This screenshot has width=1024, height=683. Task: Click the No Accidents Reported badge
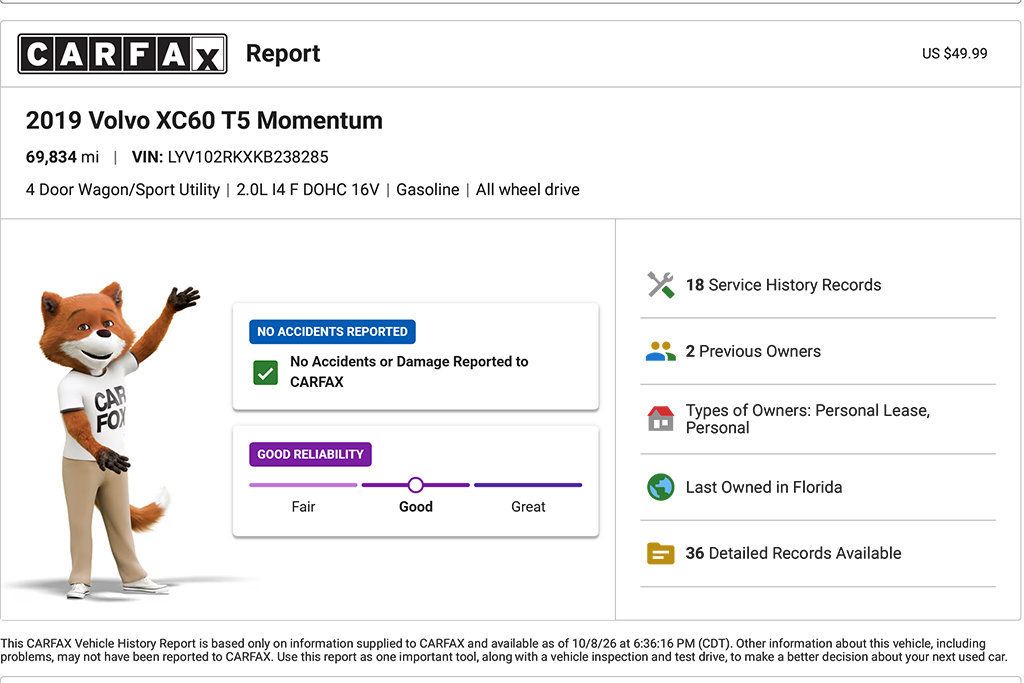click(x=332, y=332)
